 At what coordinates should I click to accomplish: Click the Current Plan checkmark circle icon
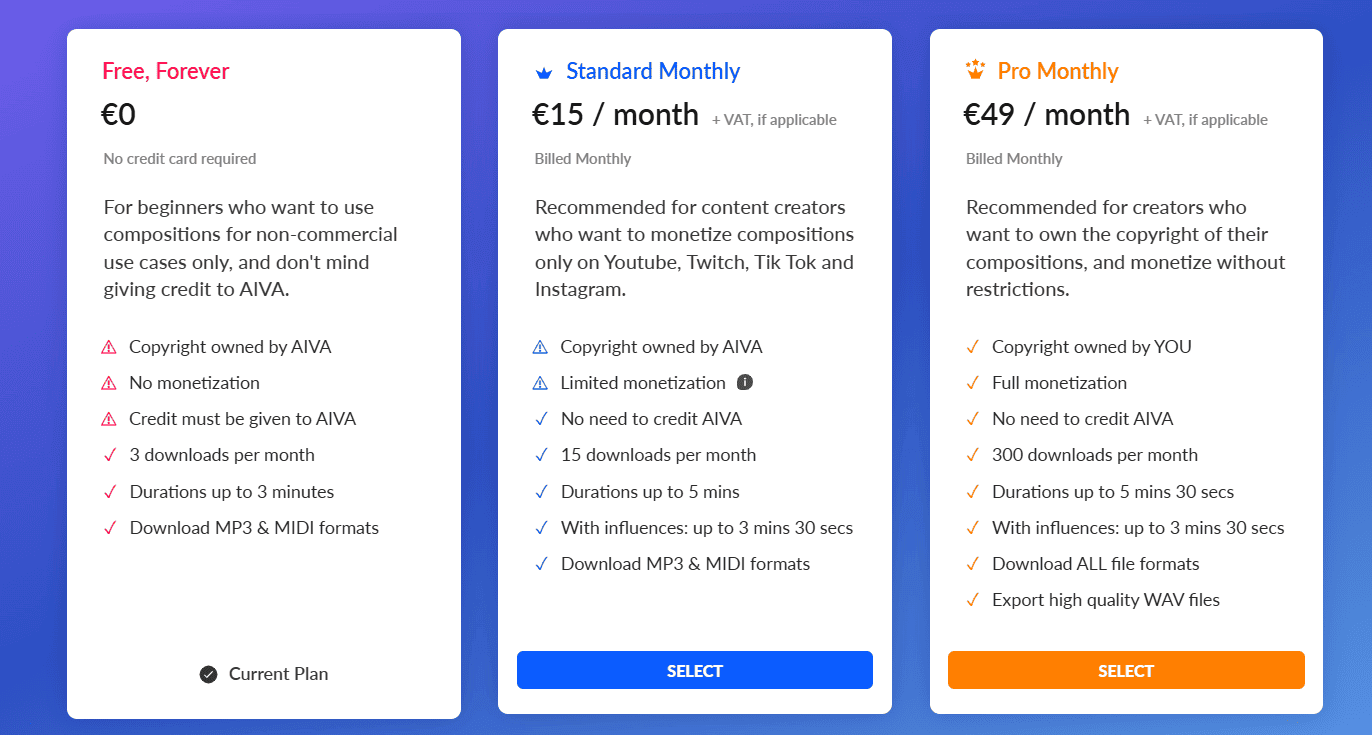208,674
